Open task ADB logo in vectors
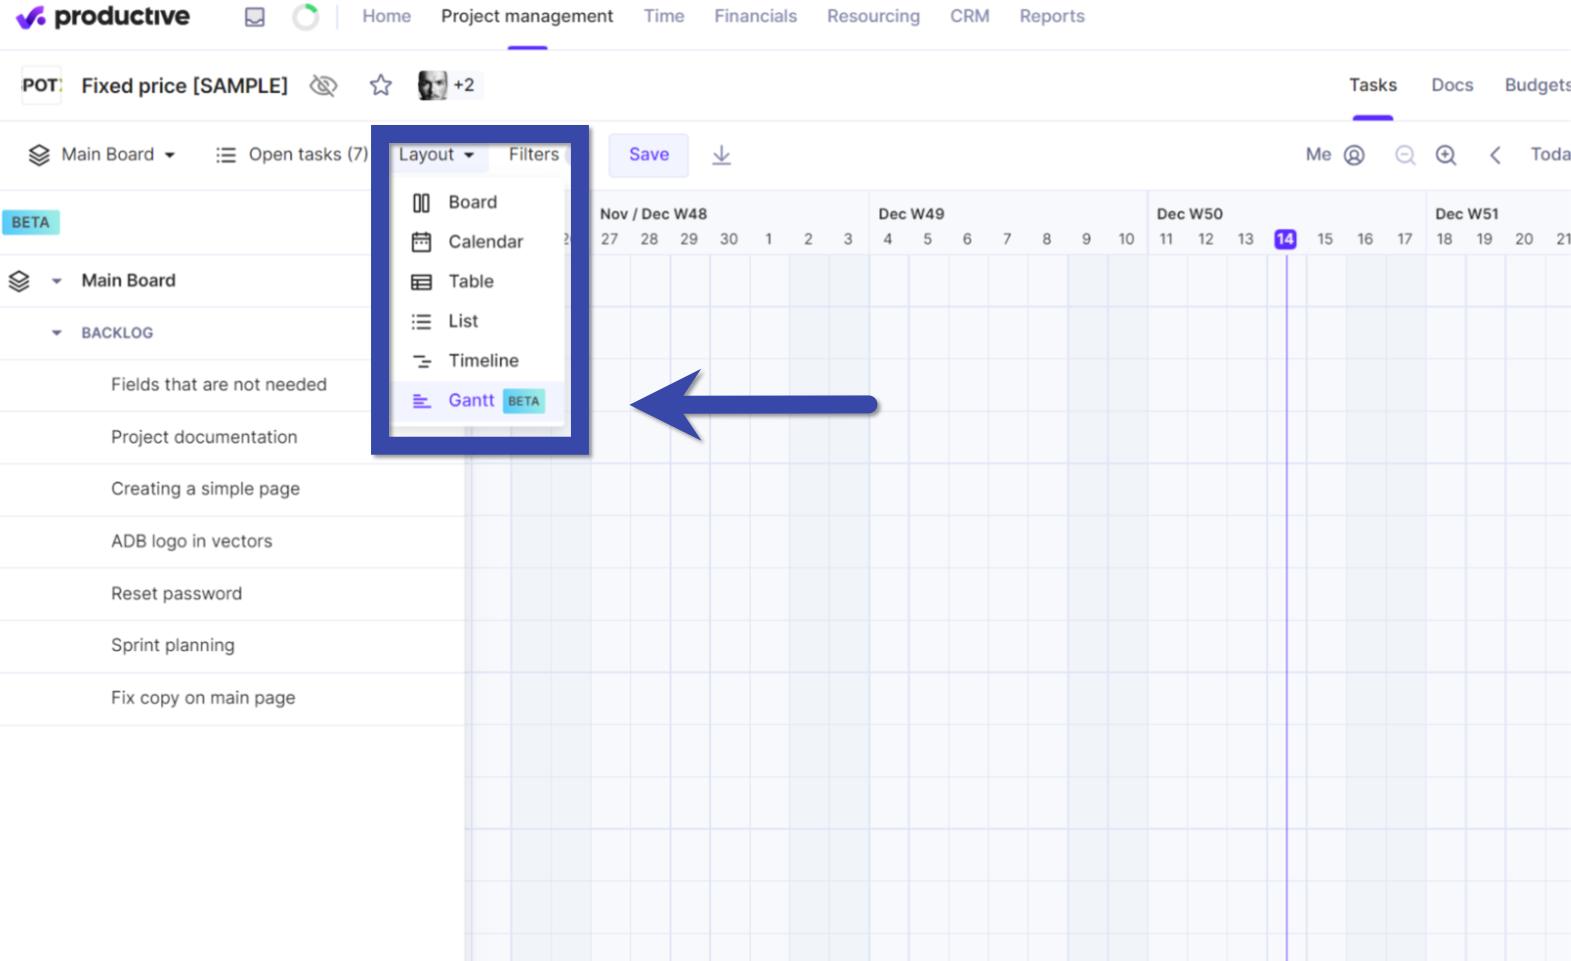The image size is (1571, 961). tap(191, 541)
